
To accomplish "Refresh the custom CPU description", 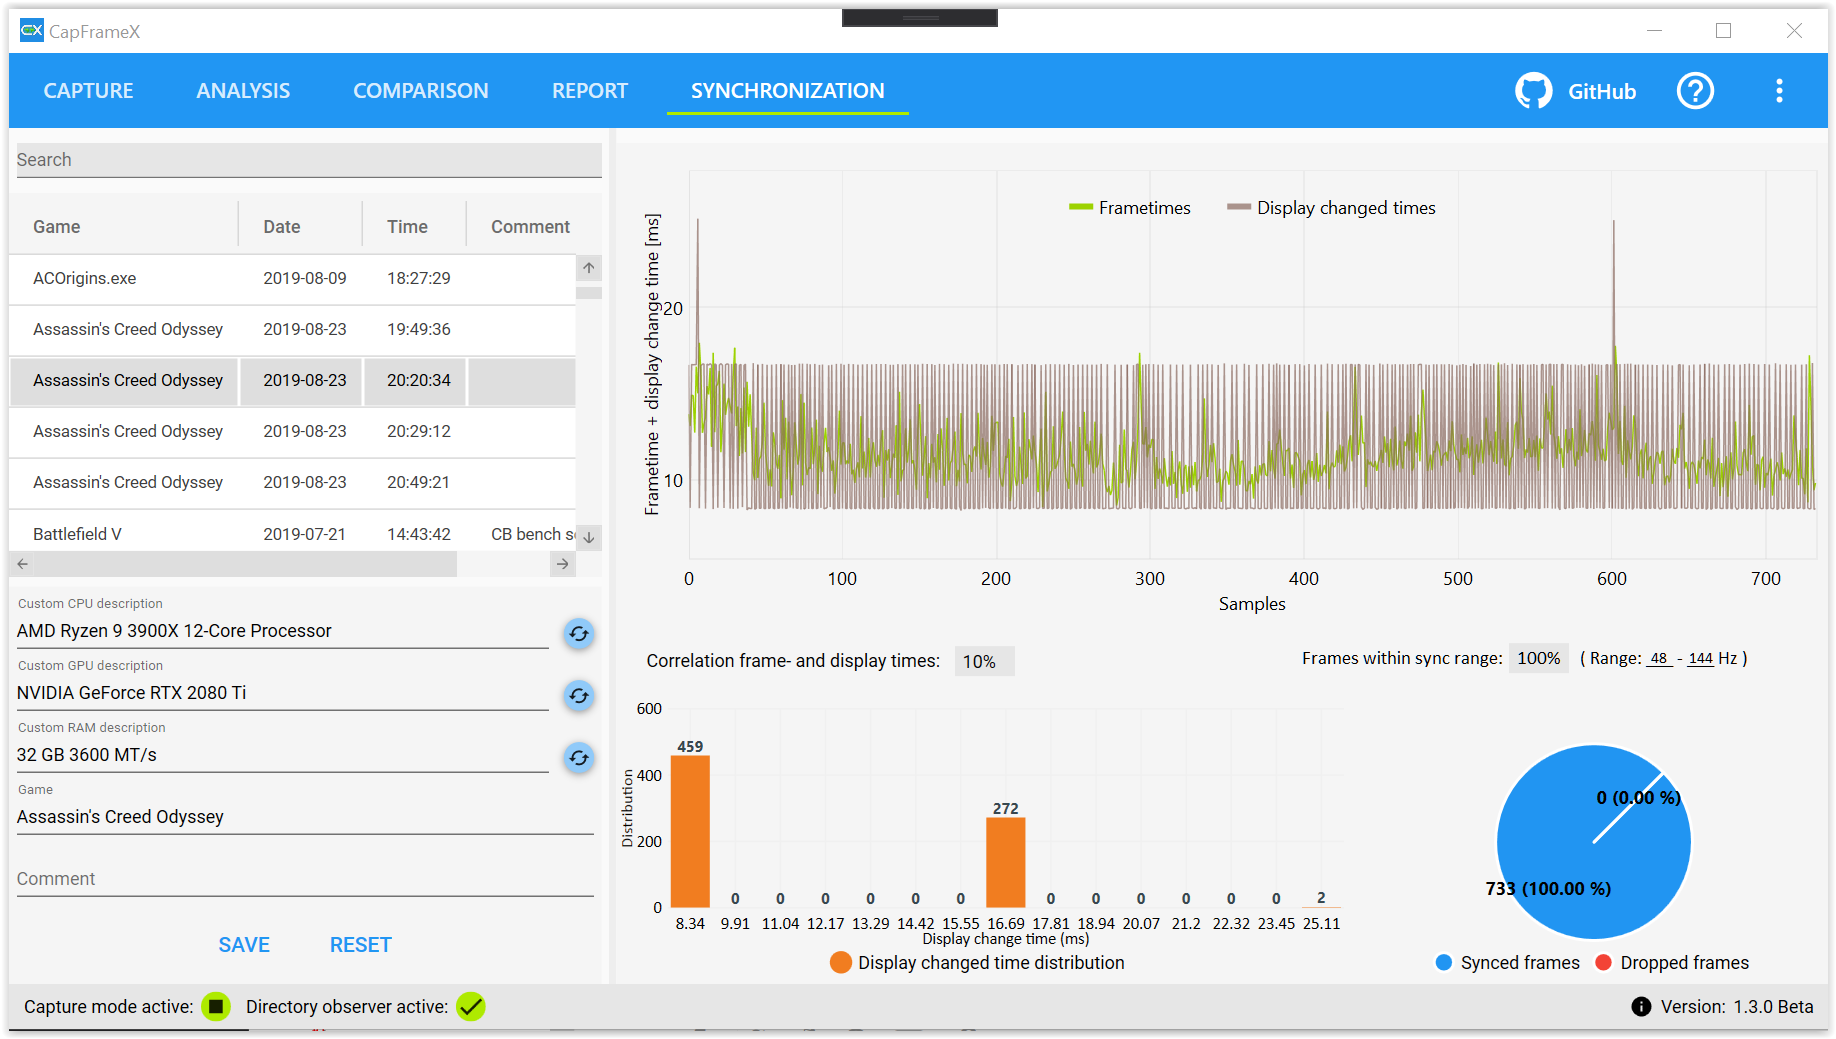I will click(x=578, y=633).
